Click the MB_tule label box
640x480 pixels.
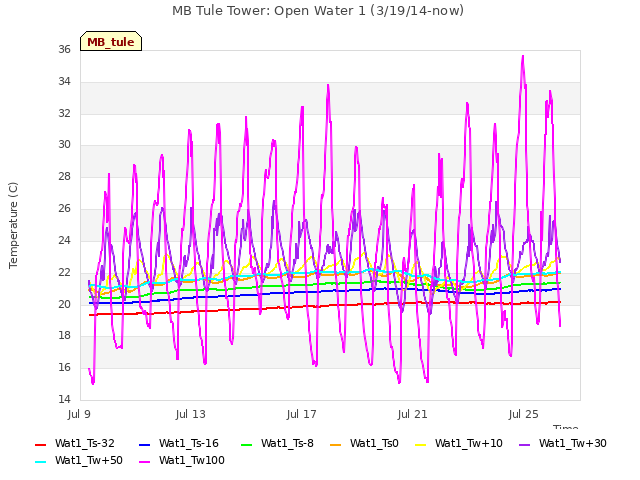(x=111, y=41)
